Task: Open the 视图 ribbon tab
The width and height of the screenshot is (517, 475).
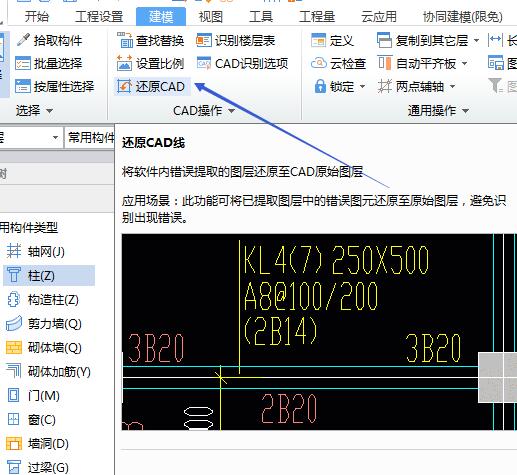Action: tap(211, 16)
